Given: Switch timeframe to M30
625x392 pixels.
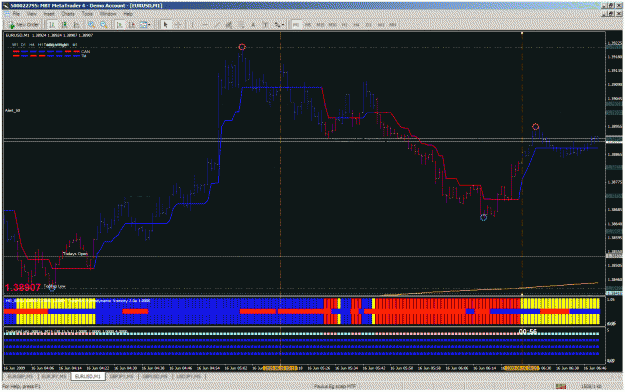Looking at the screenshot, I should 332,25.
